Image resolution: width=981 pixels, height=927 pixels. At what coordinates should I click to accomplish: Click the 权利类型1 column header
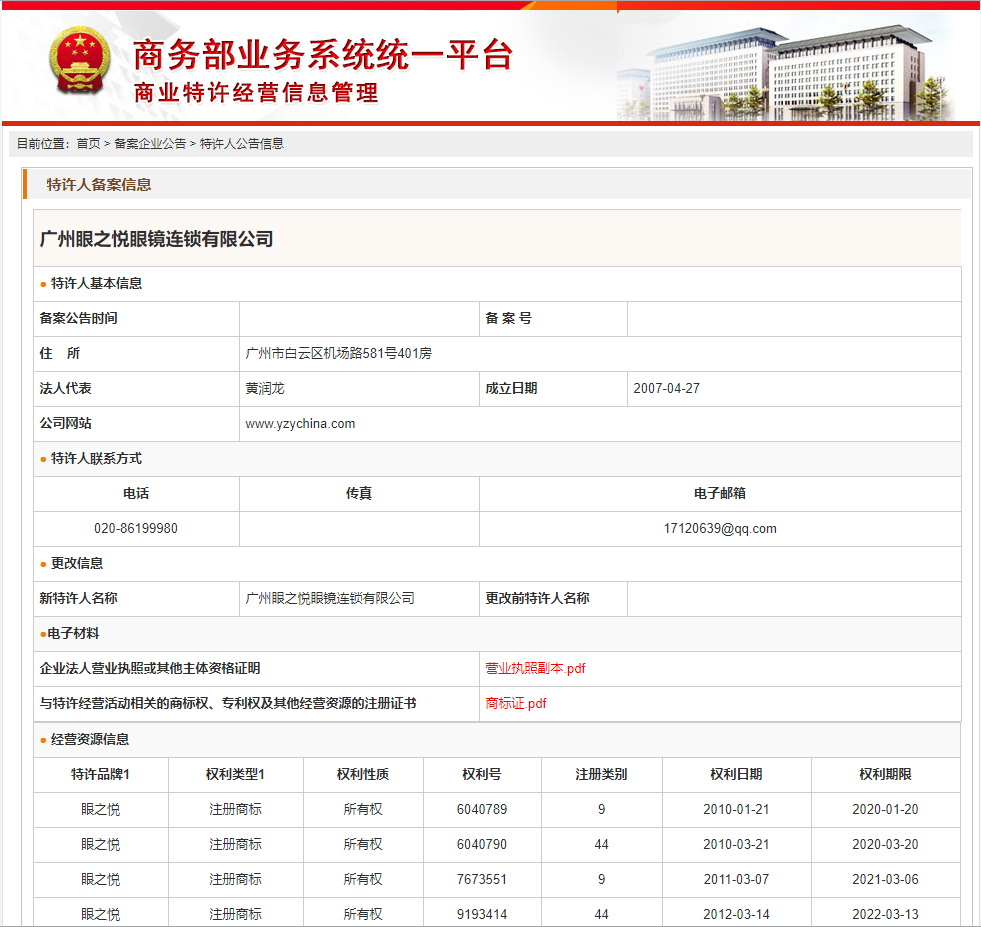tap(235, 774)
